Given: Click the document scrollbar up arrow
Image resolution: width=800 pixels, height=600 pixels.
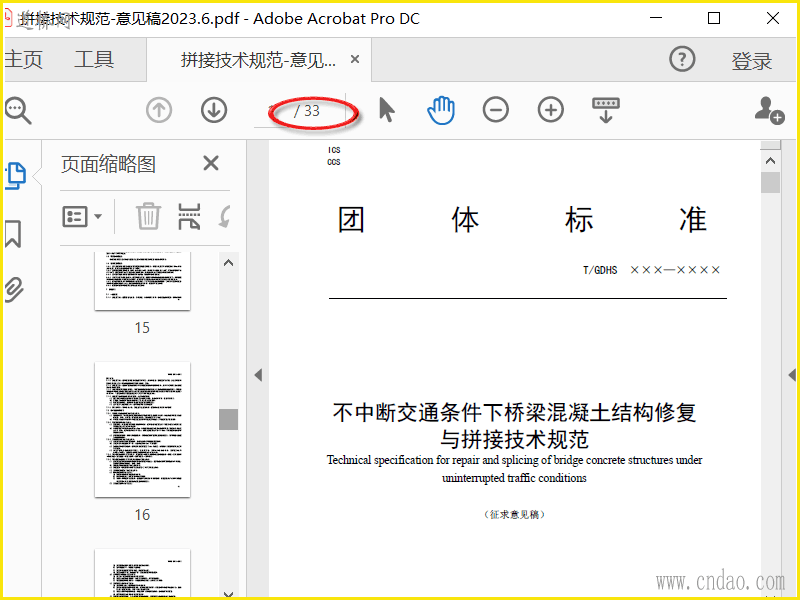Looking at the screenshot, I should click(770, 161).
